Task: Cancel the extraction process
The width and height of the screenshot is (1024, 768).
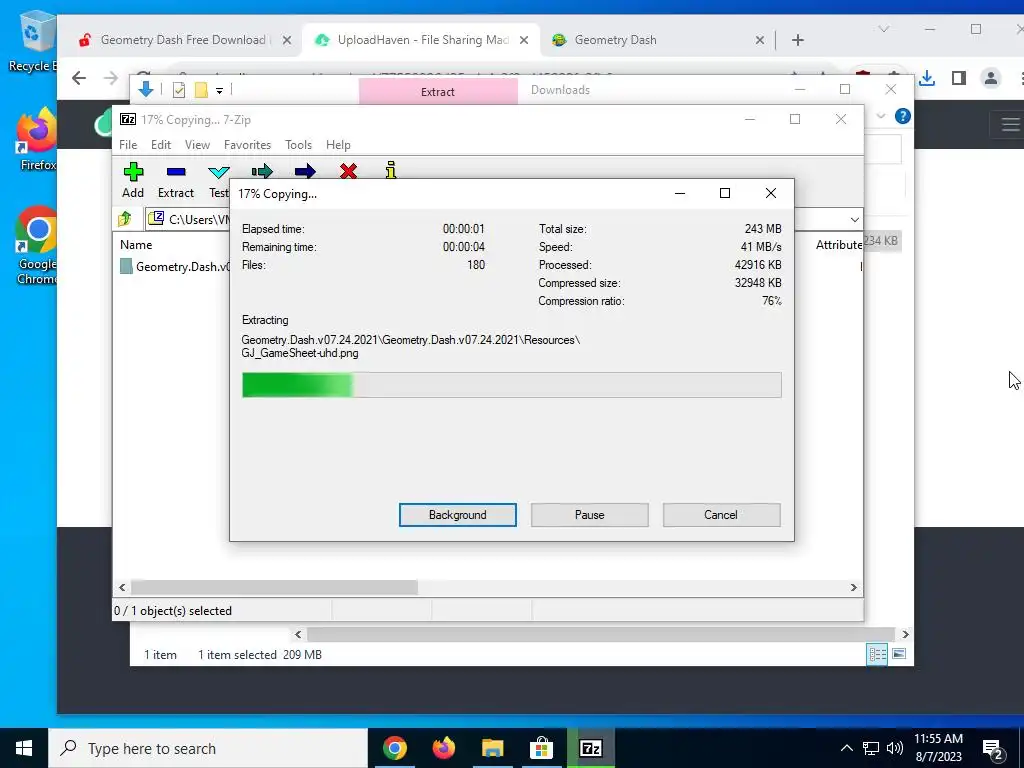Action: [x=721, y=515]
